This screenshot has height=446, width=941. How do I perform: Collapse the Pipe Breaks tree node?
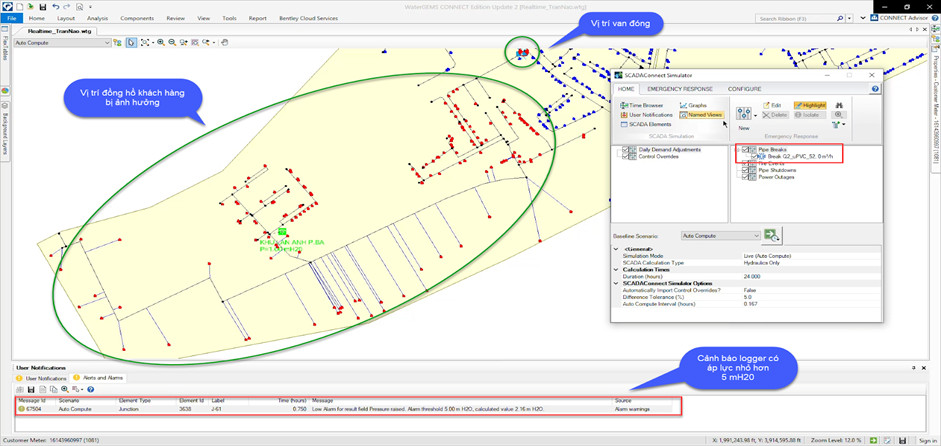[x=737, y=149]
